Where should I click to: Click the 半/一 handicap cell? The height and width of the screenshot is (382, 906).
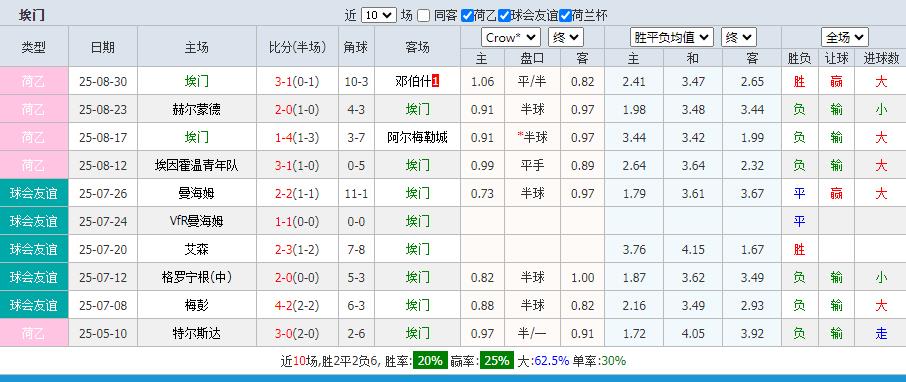532,333
